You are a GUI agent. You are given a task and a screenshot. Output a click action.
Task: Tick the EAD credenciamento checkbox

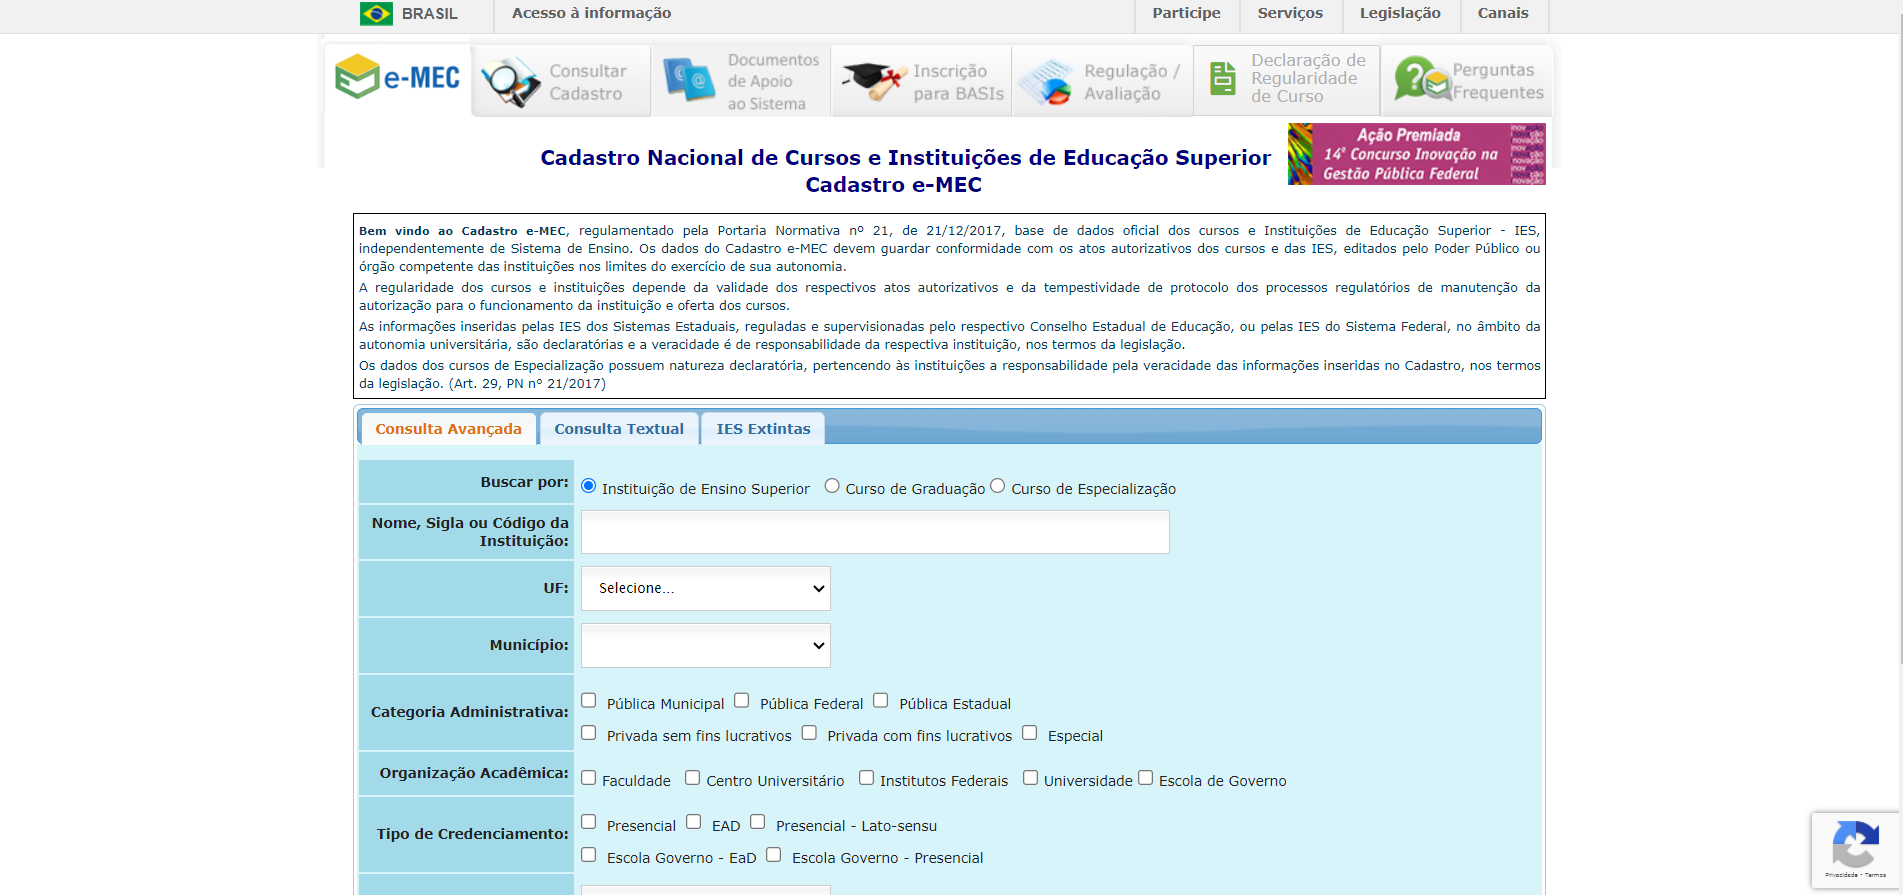694,822
